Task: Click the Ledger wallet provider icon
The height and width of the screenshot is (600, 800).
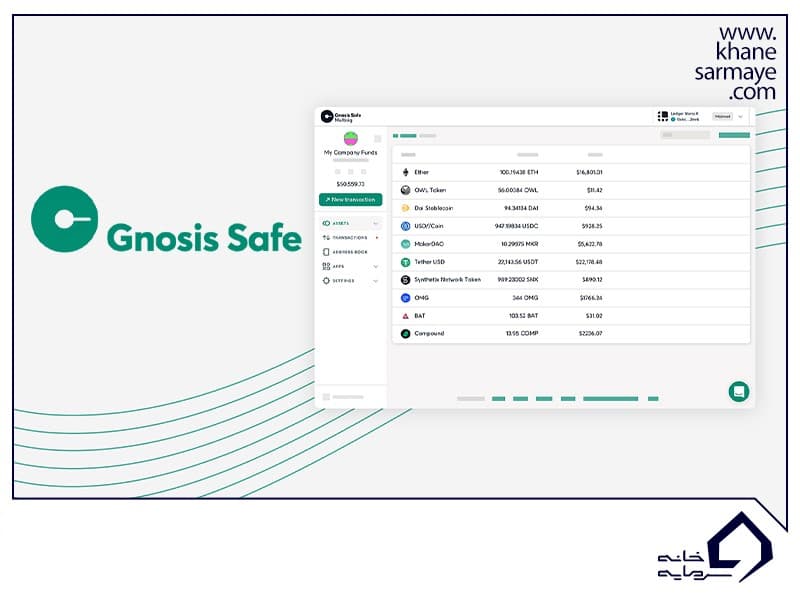Action: click(x=663, y=116)
